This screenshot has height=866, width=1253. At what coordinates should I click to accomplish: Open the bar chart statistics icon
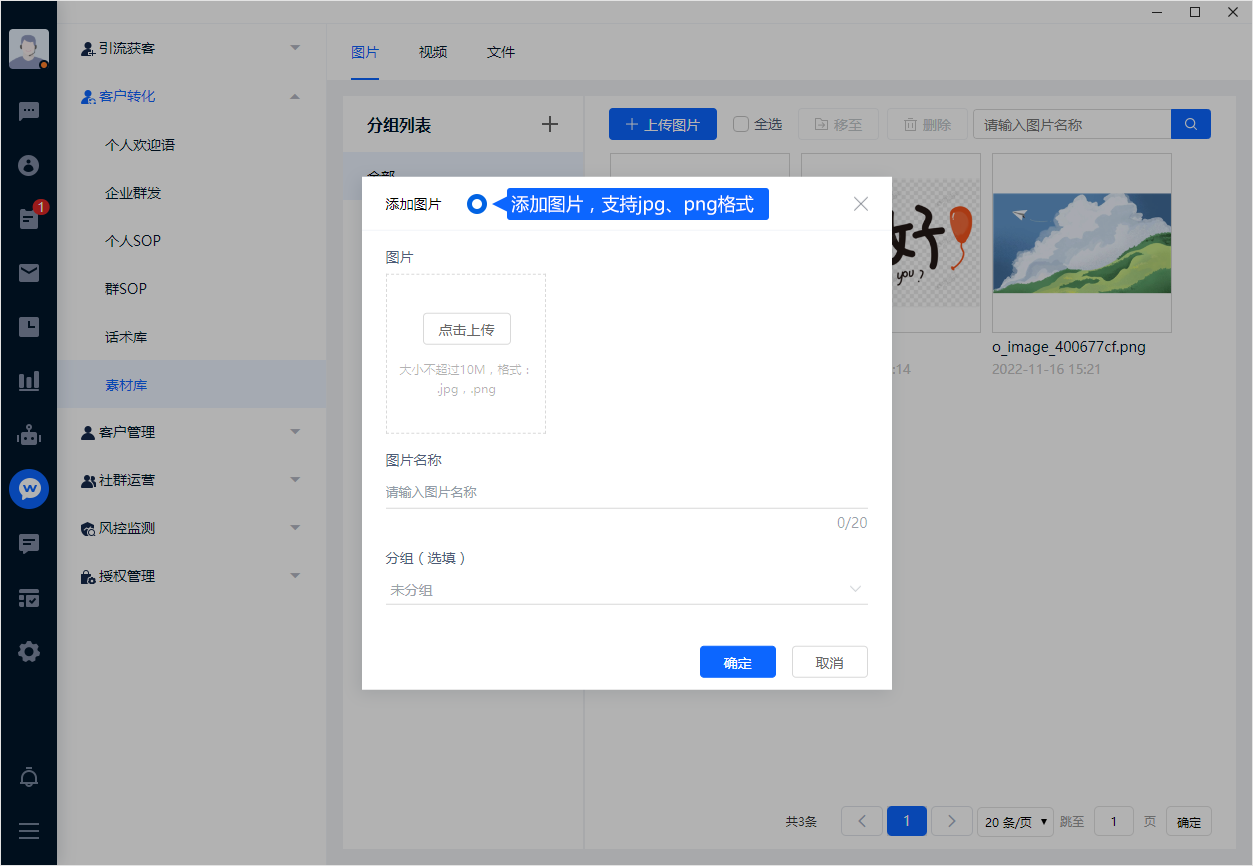click(x=29, y=381)
